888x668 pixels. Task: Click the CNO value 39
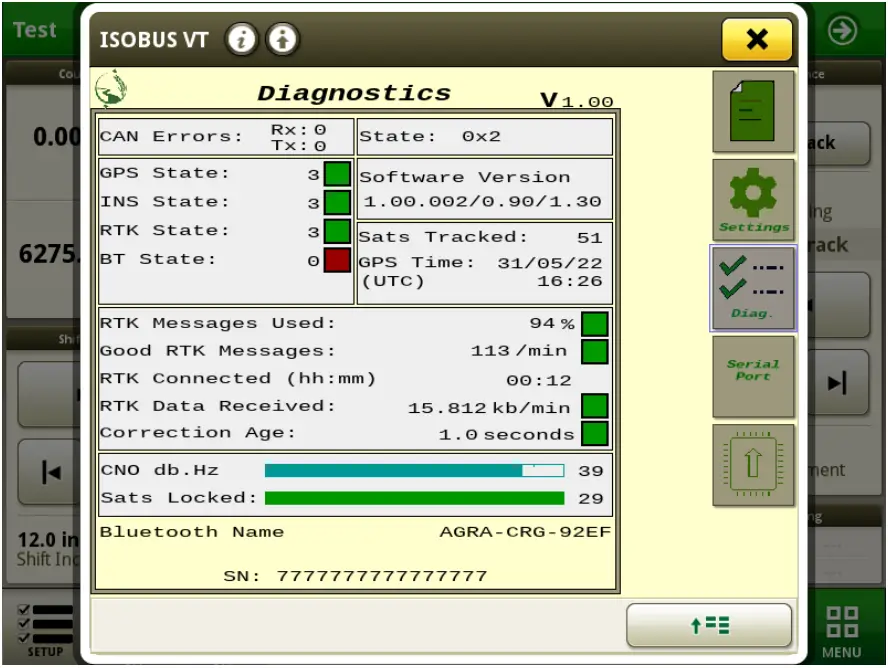pyautogui.click(x=591, y=471)
